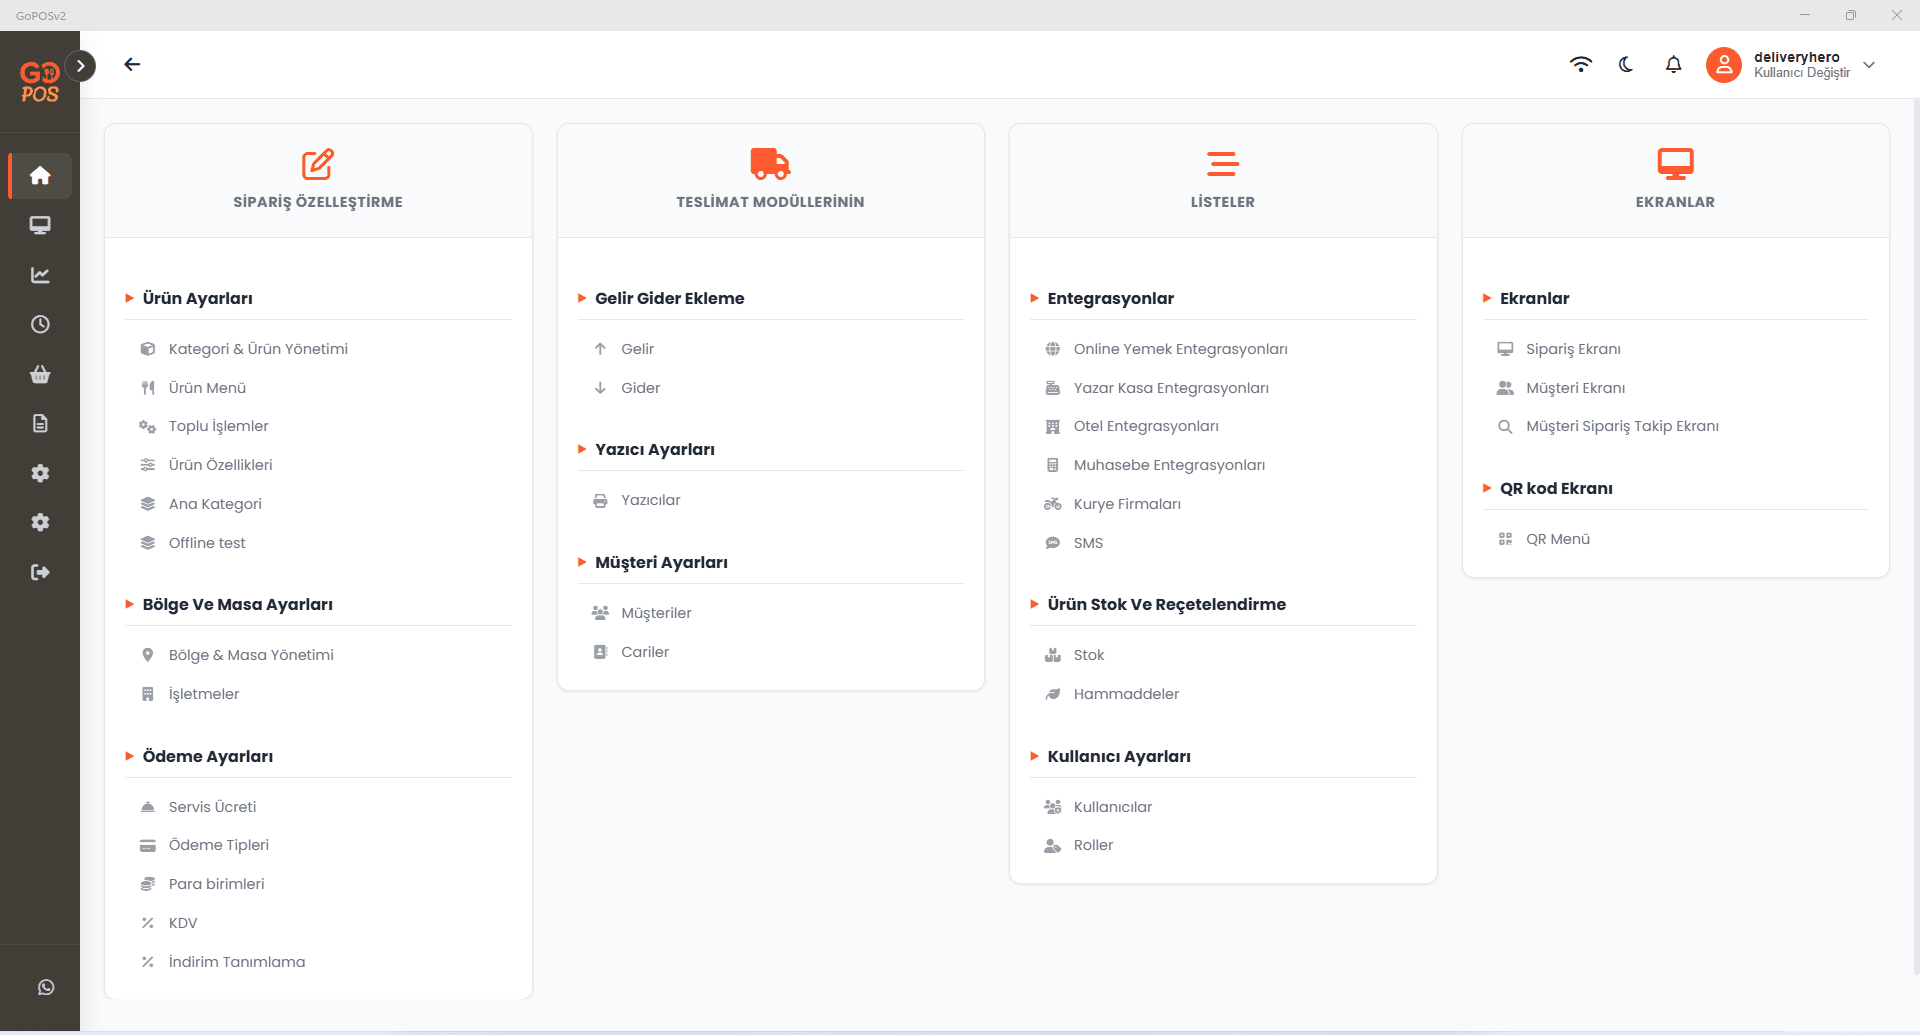The height and width of the screenshot is (1035, 1920).
Task: Click the user avatar icon
Action: pyautogui.click(x=1723, y=65)
